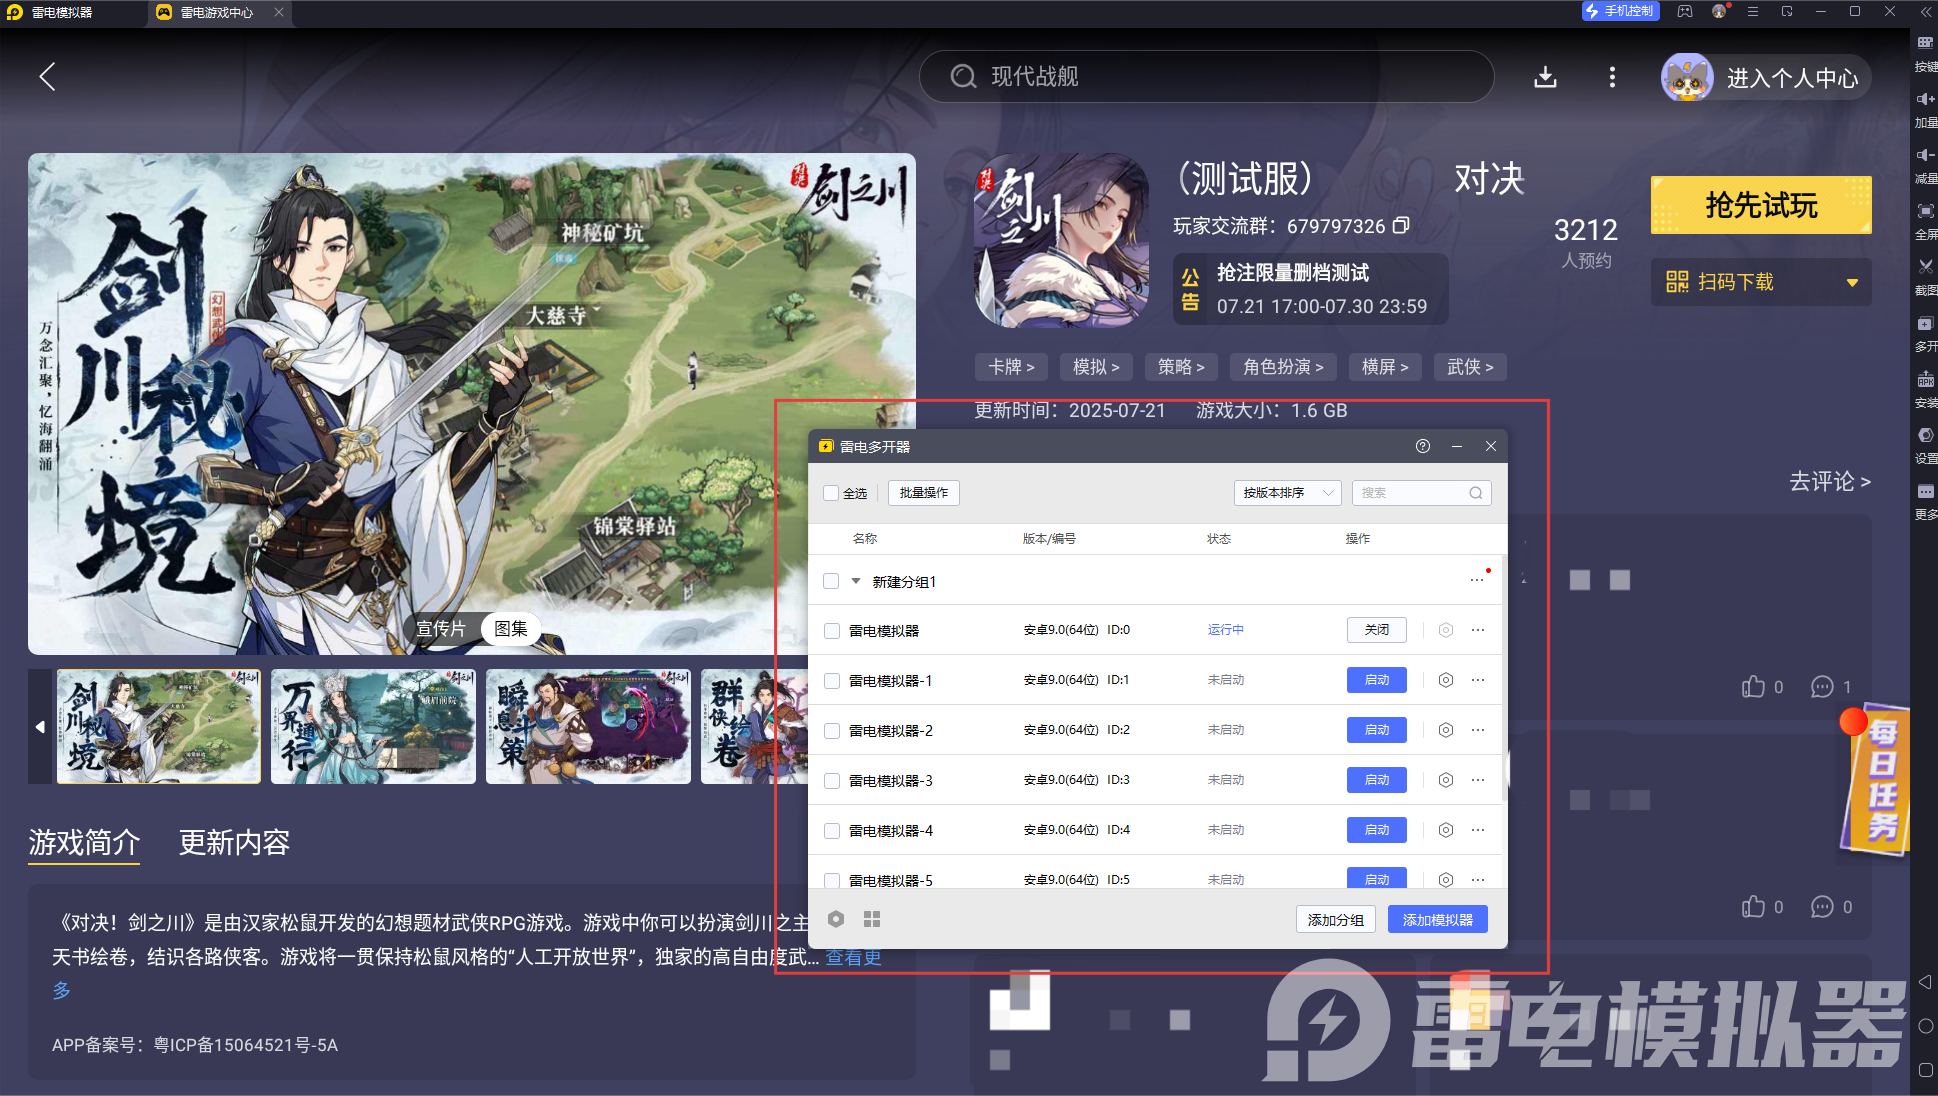Viewport: 1938px width, 1096px height.
Task: Switch to the 更新内容 tab
Action: (234, 842)
